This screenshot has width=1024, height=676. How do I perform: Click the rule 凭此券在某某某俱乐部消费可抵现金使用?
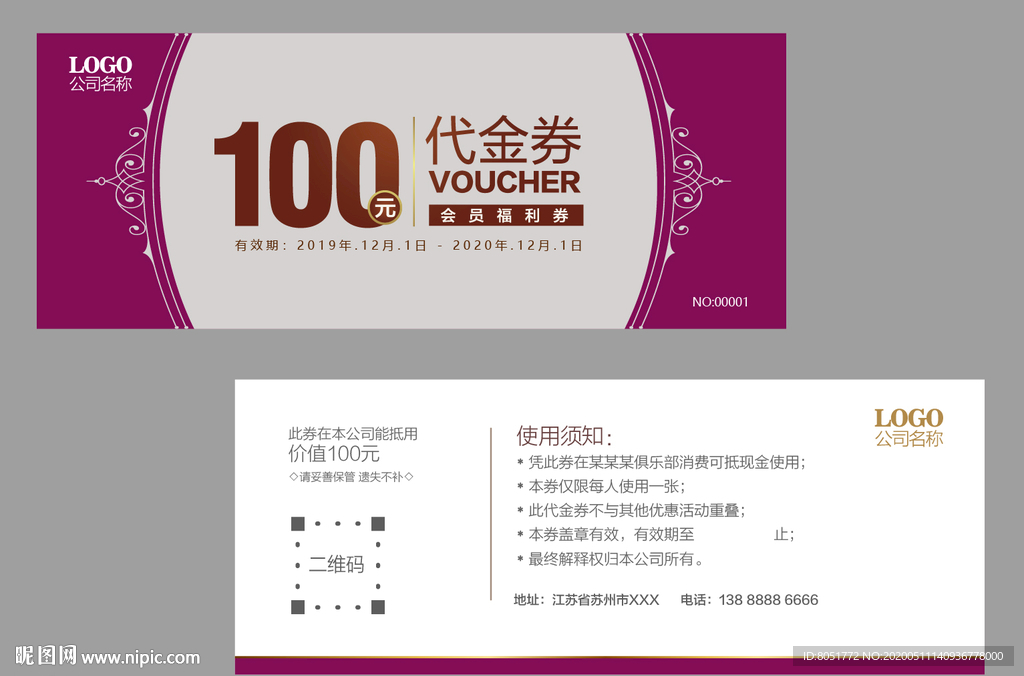pyautogui.click(x=662, y=462)
